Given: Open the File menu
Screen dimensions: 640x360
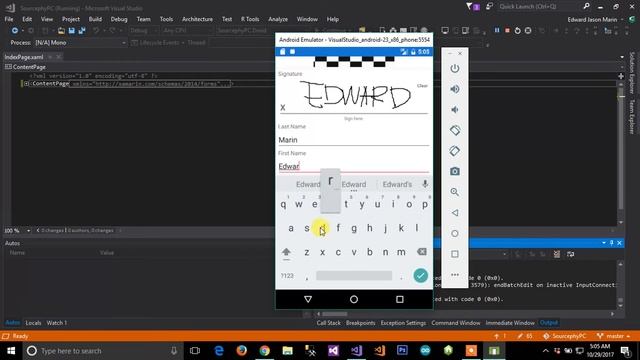Looking at the screenshot, I should click(9, 19).
